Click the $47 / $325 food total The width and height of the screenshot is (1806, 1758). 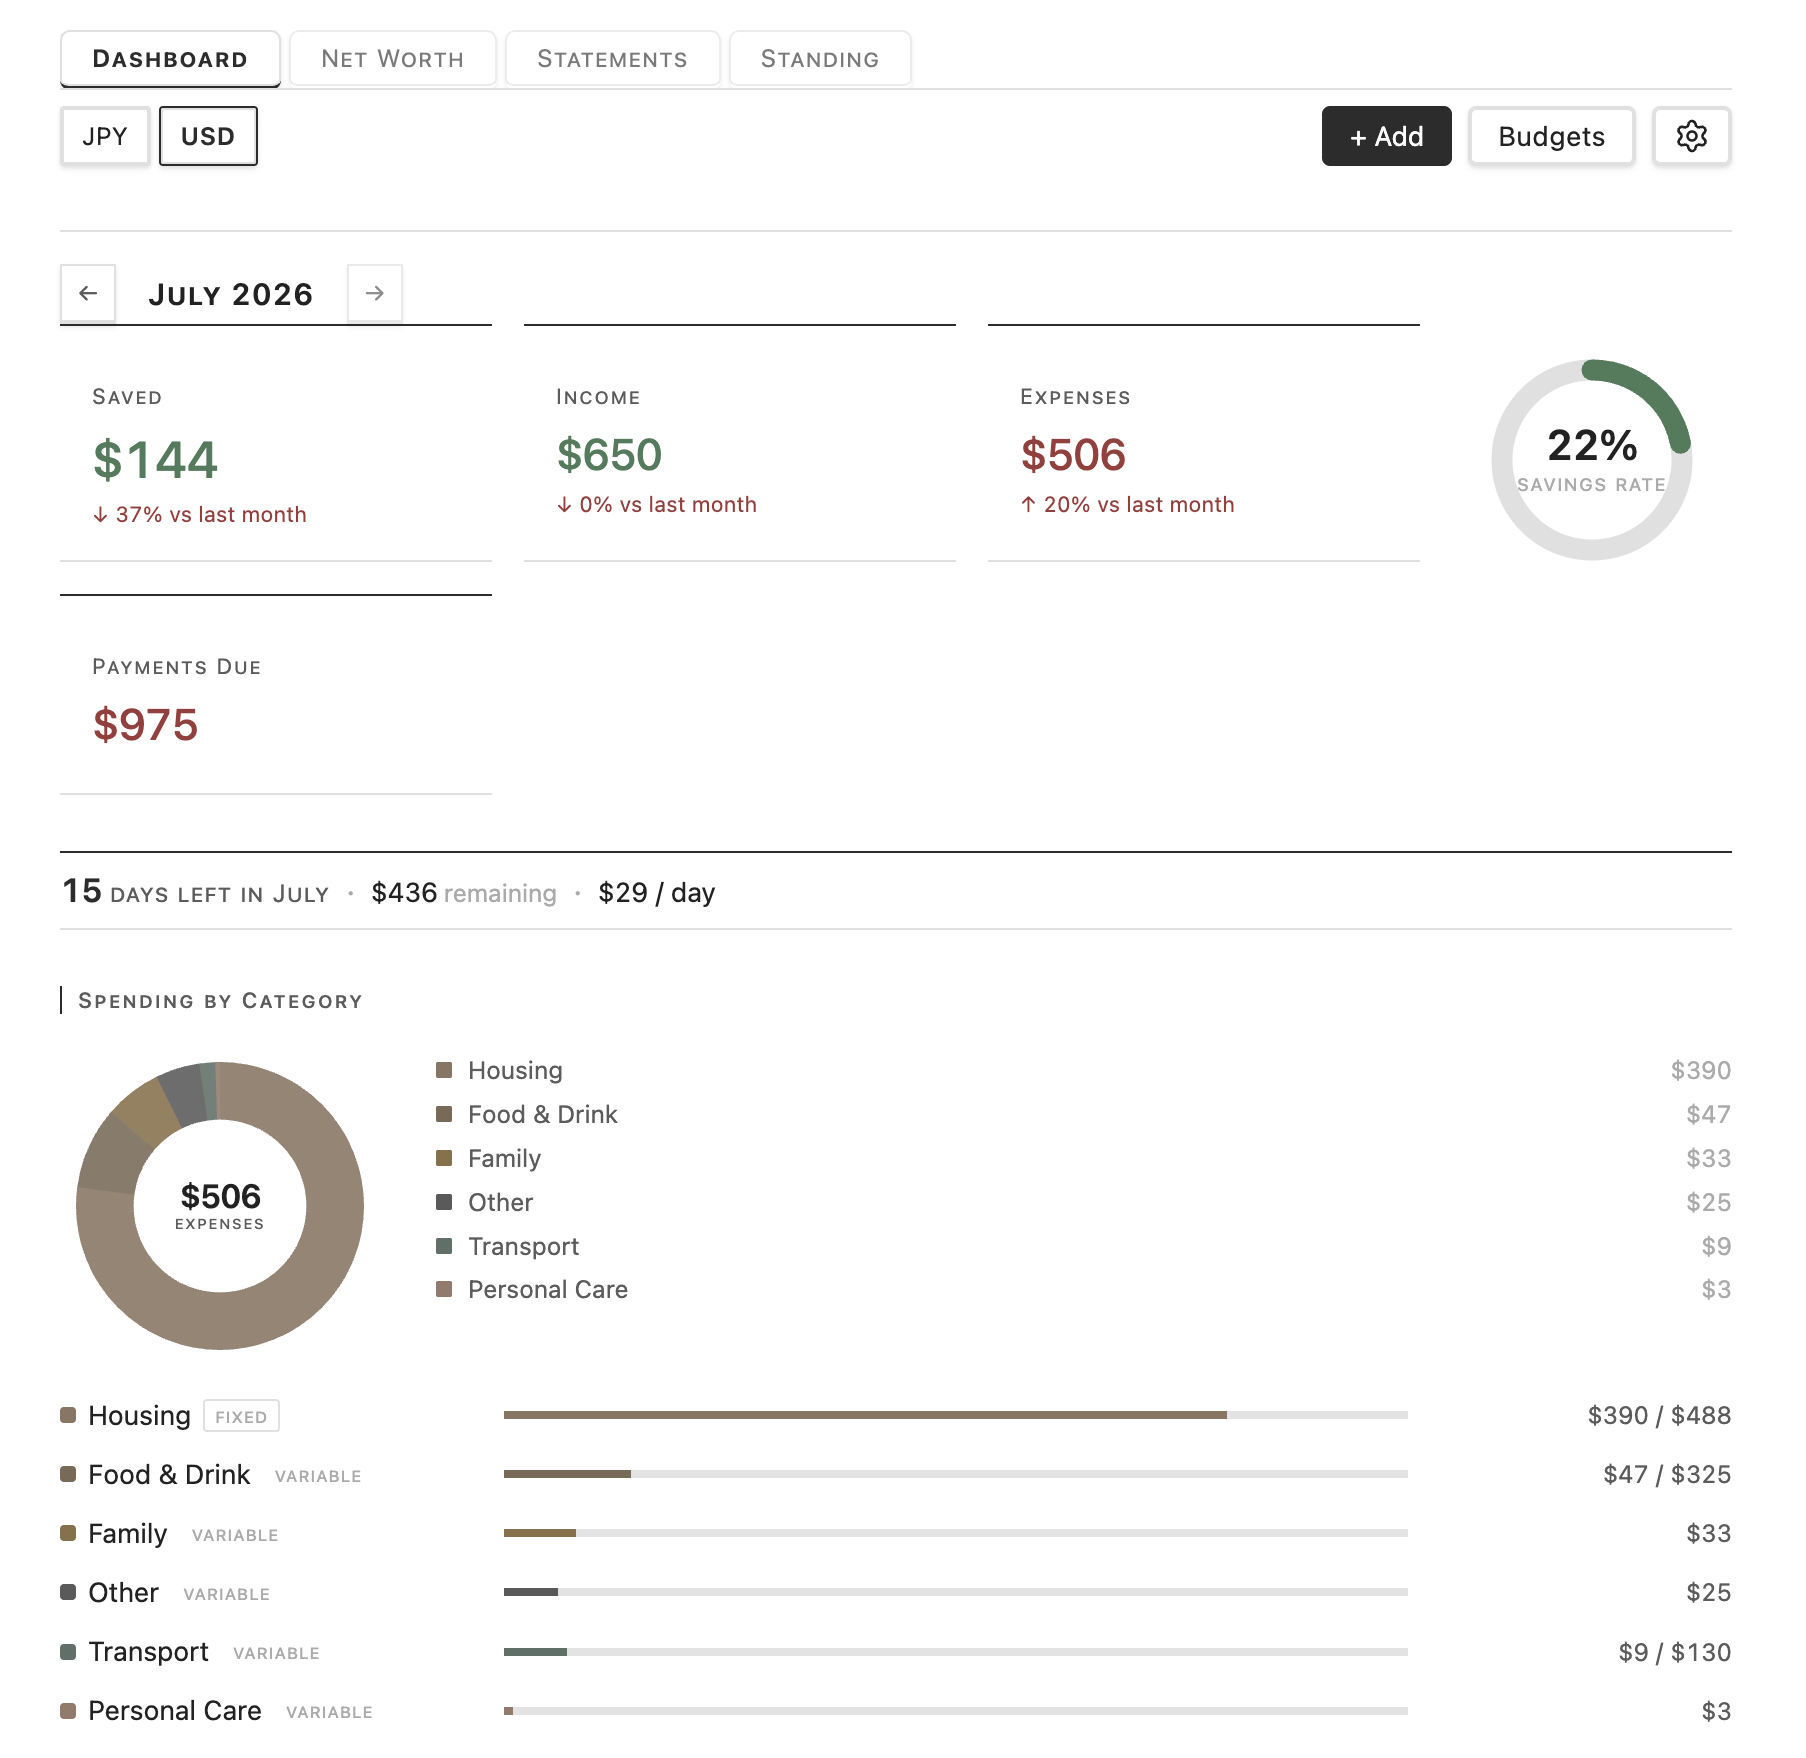click(1667, 1474)
